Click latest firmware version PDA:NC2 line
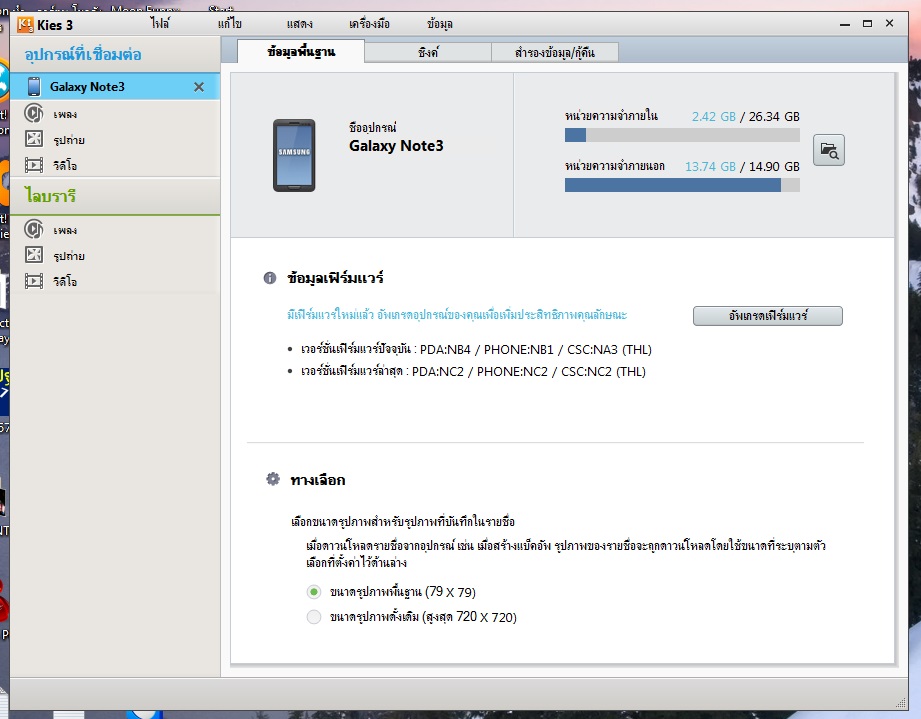 coord(473,372)
